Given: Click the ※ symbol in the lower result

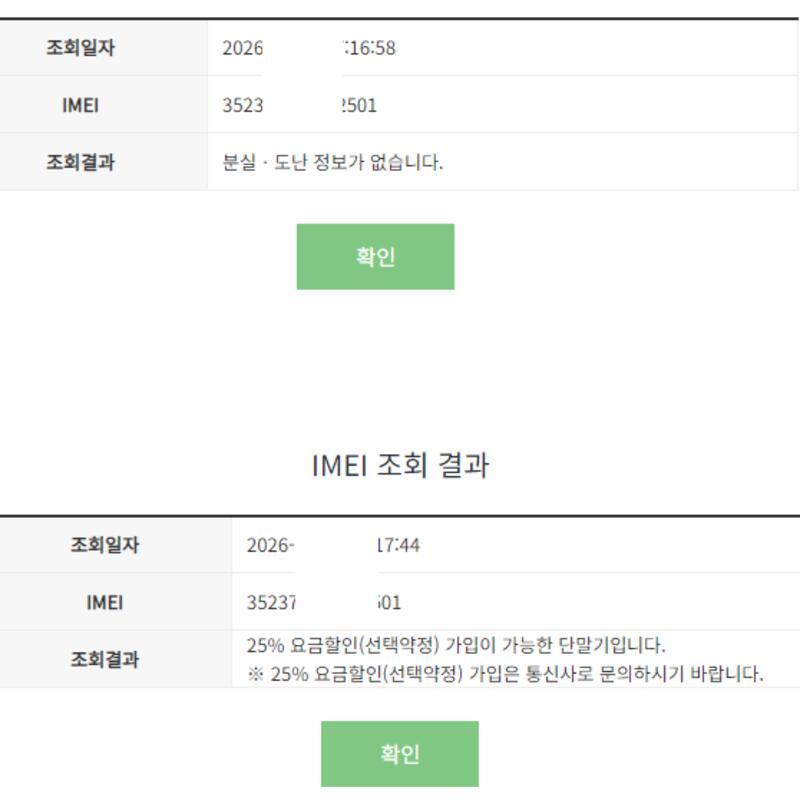Looking at the screenshot, I should click(255, 674).
